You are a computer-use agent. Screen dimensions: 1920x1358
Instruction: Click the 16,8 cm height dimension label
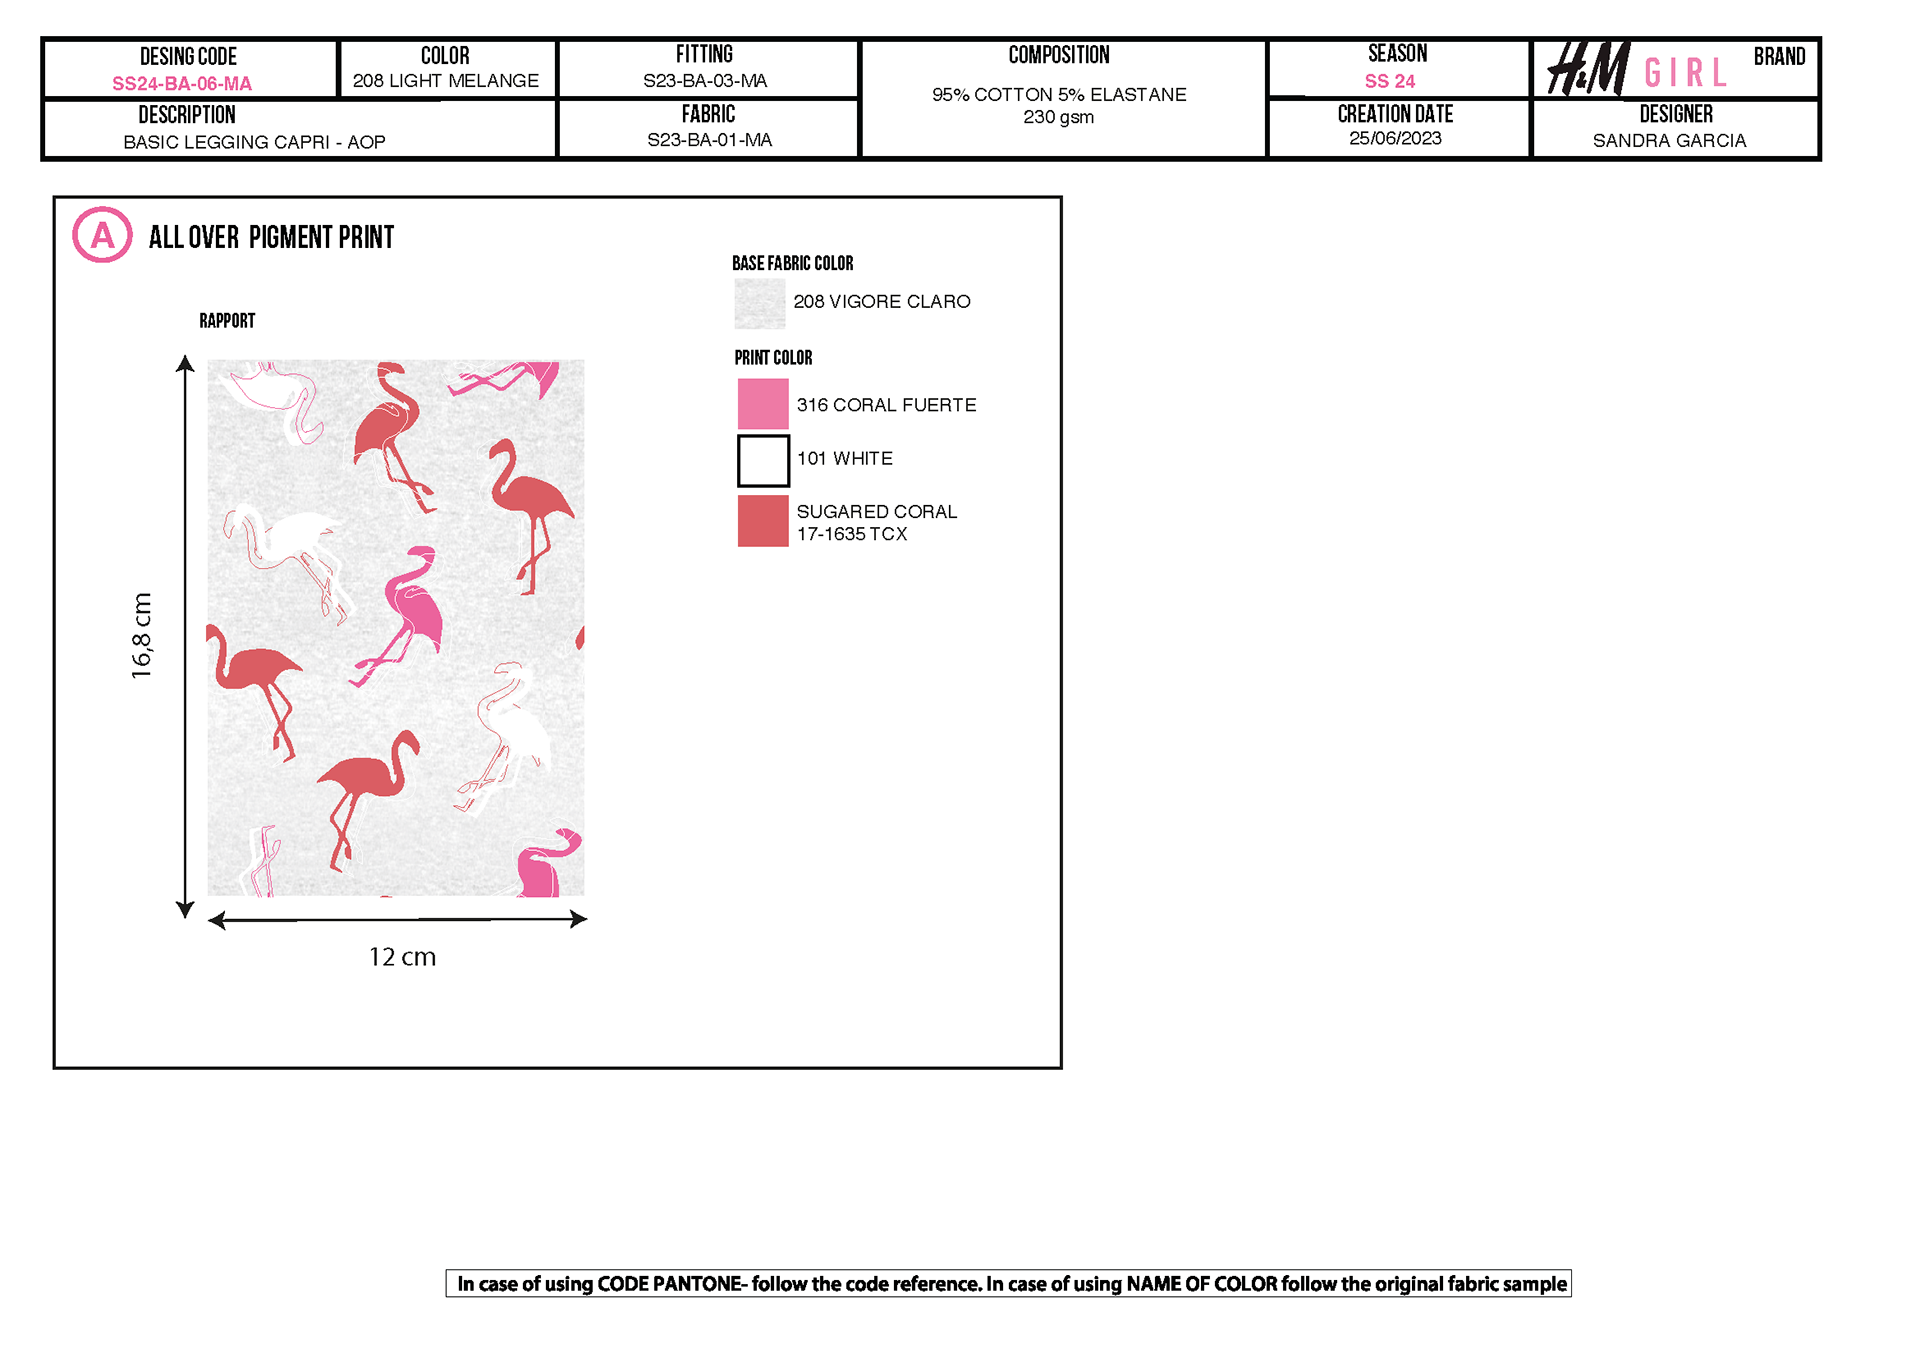pyautogui.click(x=142, y=636)
